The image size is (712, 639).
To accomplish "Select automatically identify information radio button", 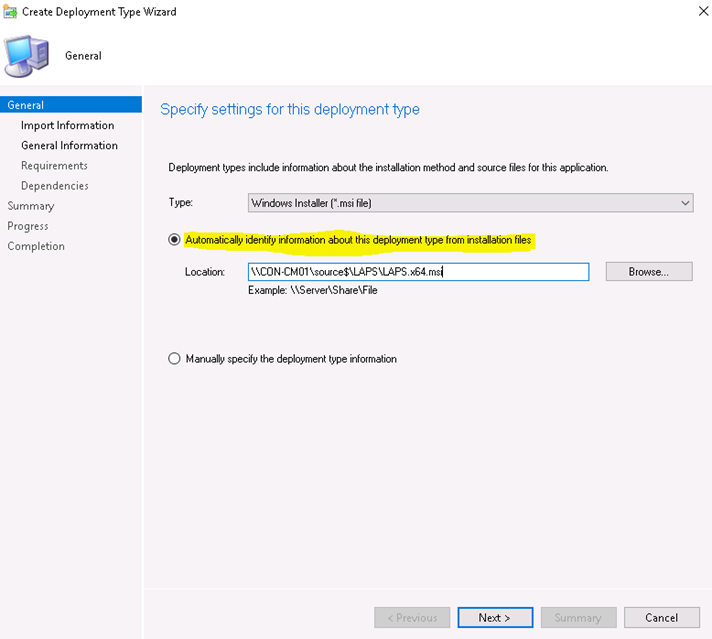I will pyautogui.click(x=174, y=239).
